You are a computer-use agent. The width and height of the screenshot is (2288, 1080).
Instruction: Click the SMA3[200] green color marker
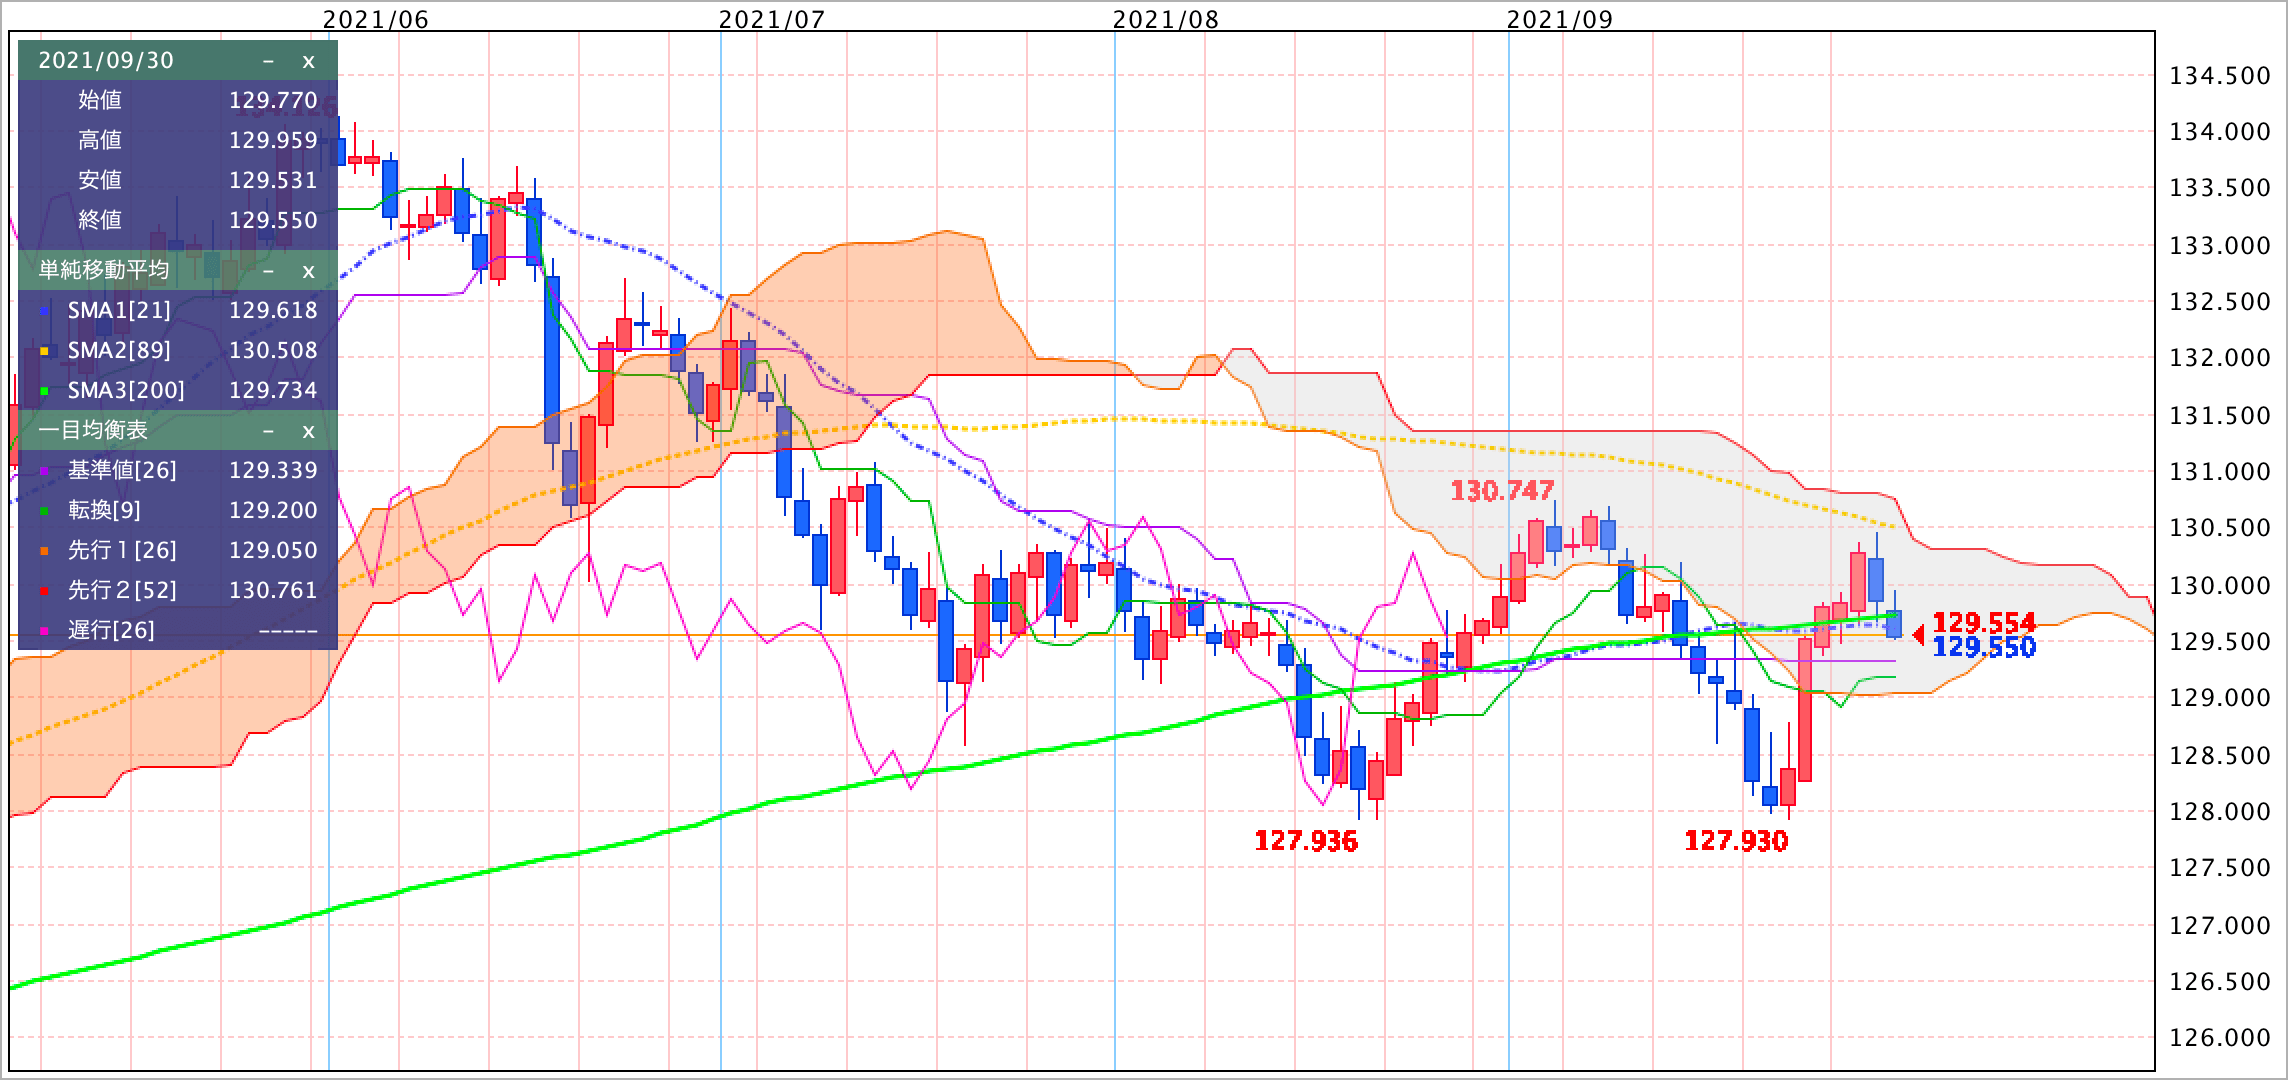coord(44,391)
